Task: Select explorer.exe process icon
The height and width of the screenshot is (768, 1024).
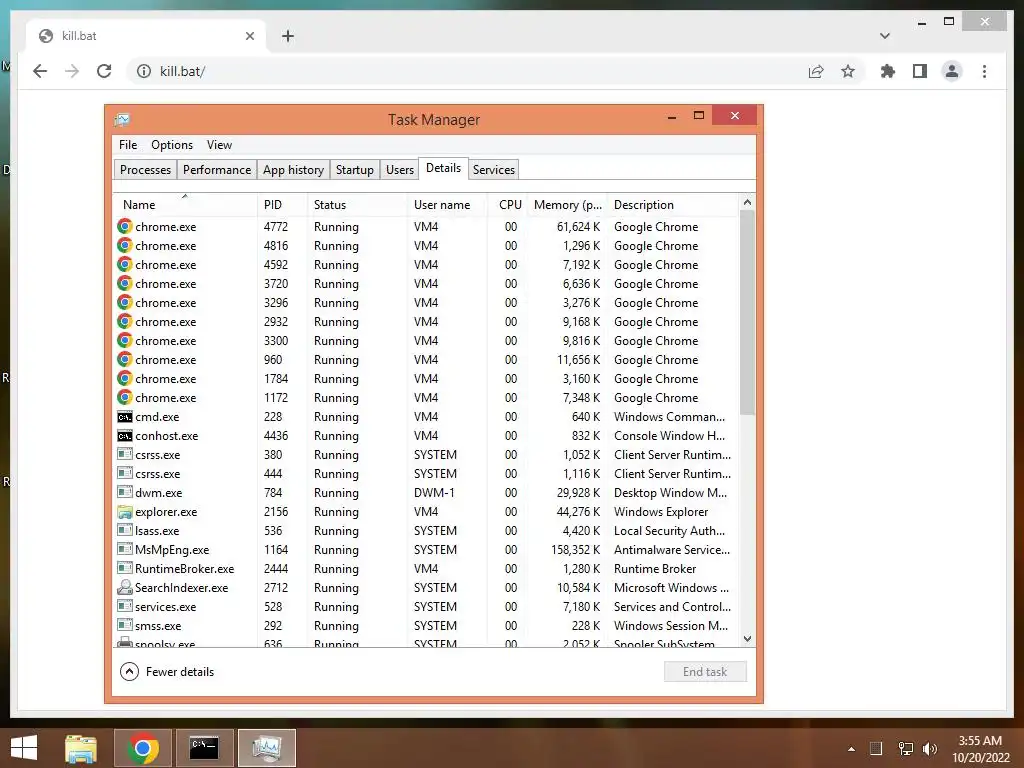Action: [125, 511]
